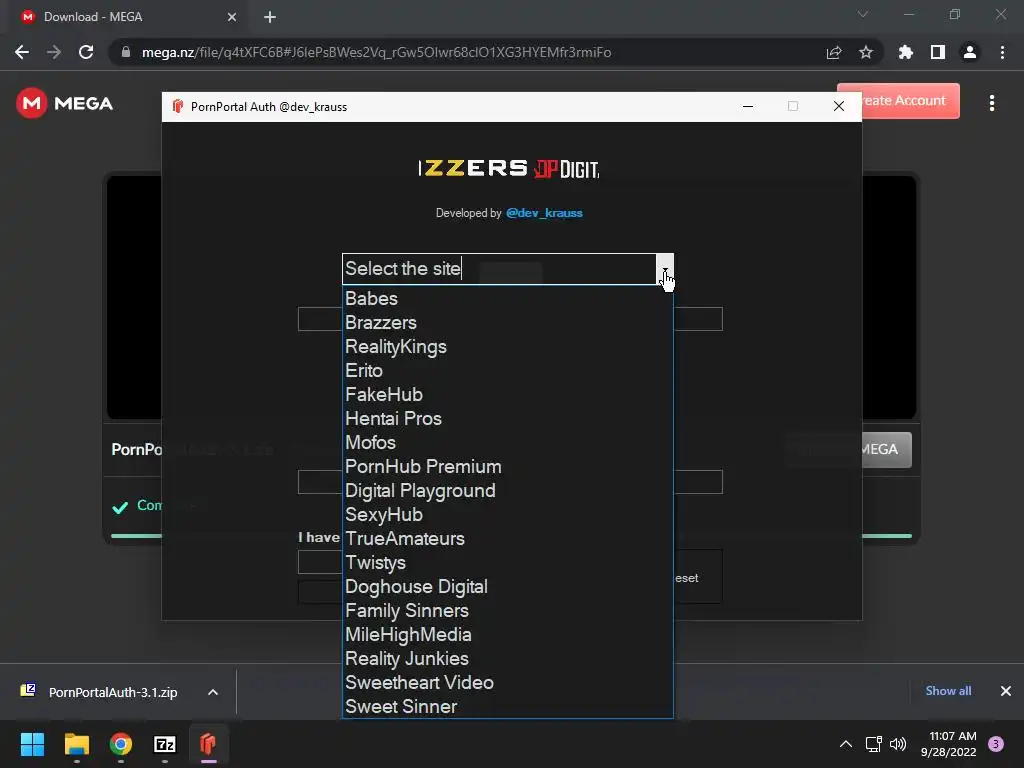Close the Chrome downloads bar

(x=1006, y=691)
